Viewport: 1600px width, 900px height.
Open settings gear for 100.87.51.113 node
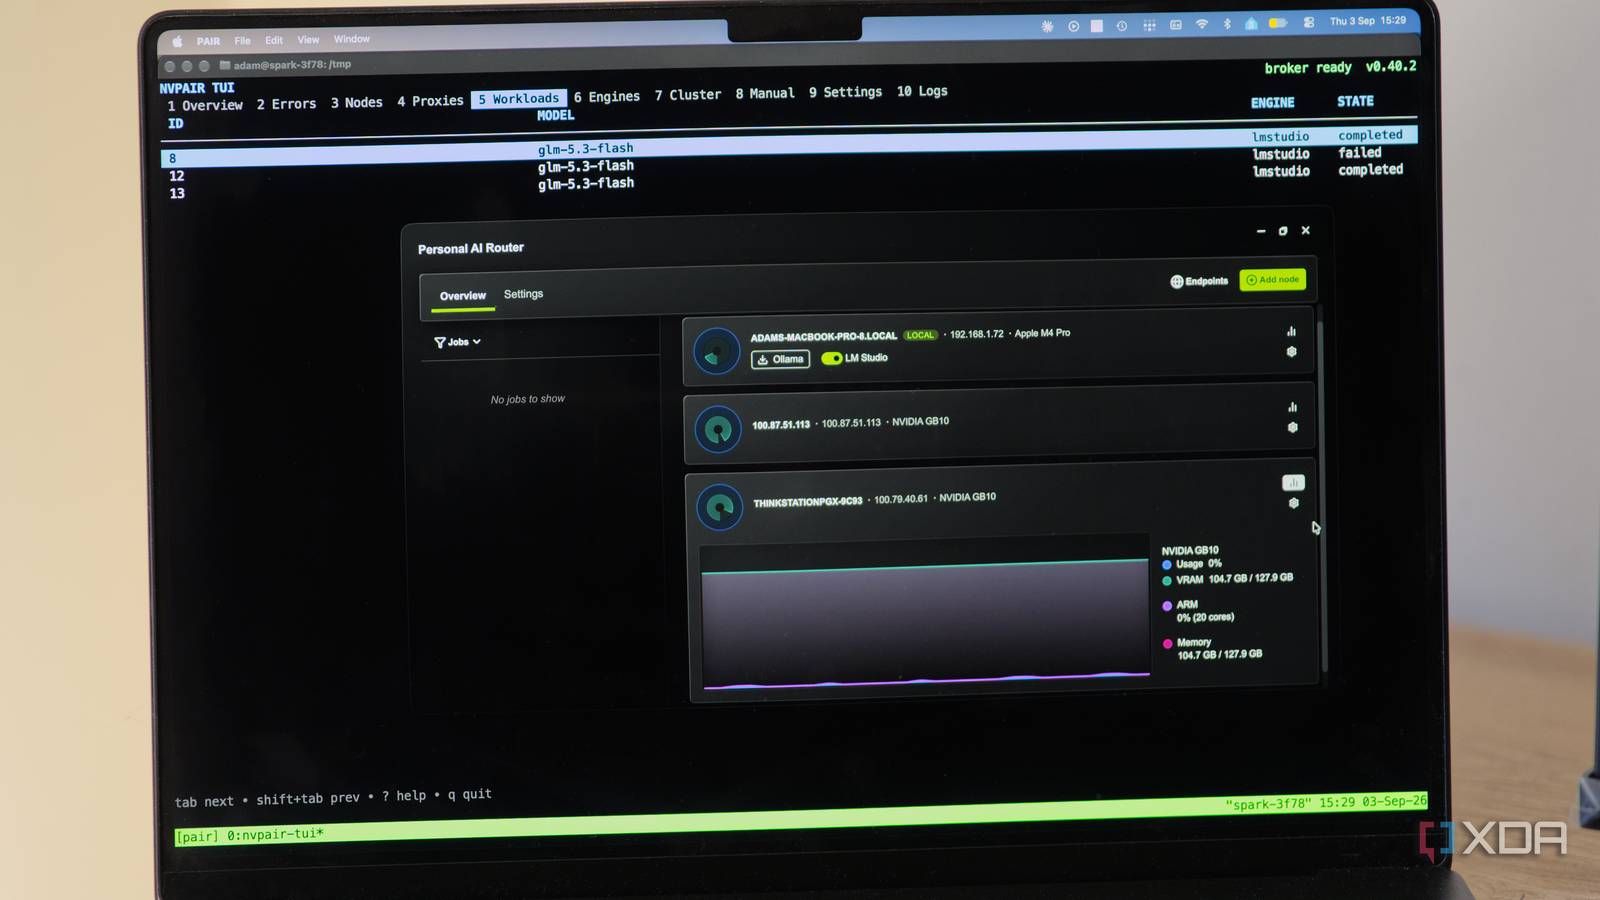pyautogui.click(x=1292, y=427)
